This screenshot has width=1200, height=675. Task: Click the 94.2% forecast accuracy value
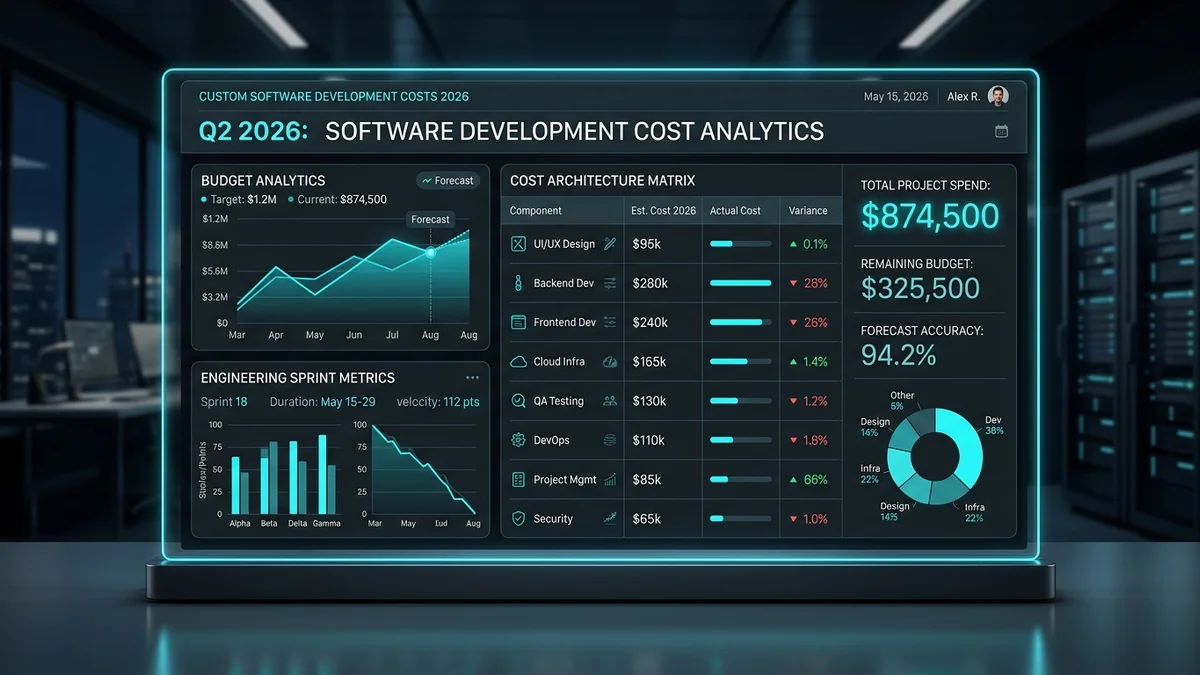898,354
